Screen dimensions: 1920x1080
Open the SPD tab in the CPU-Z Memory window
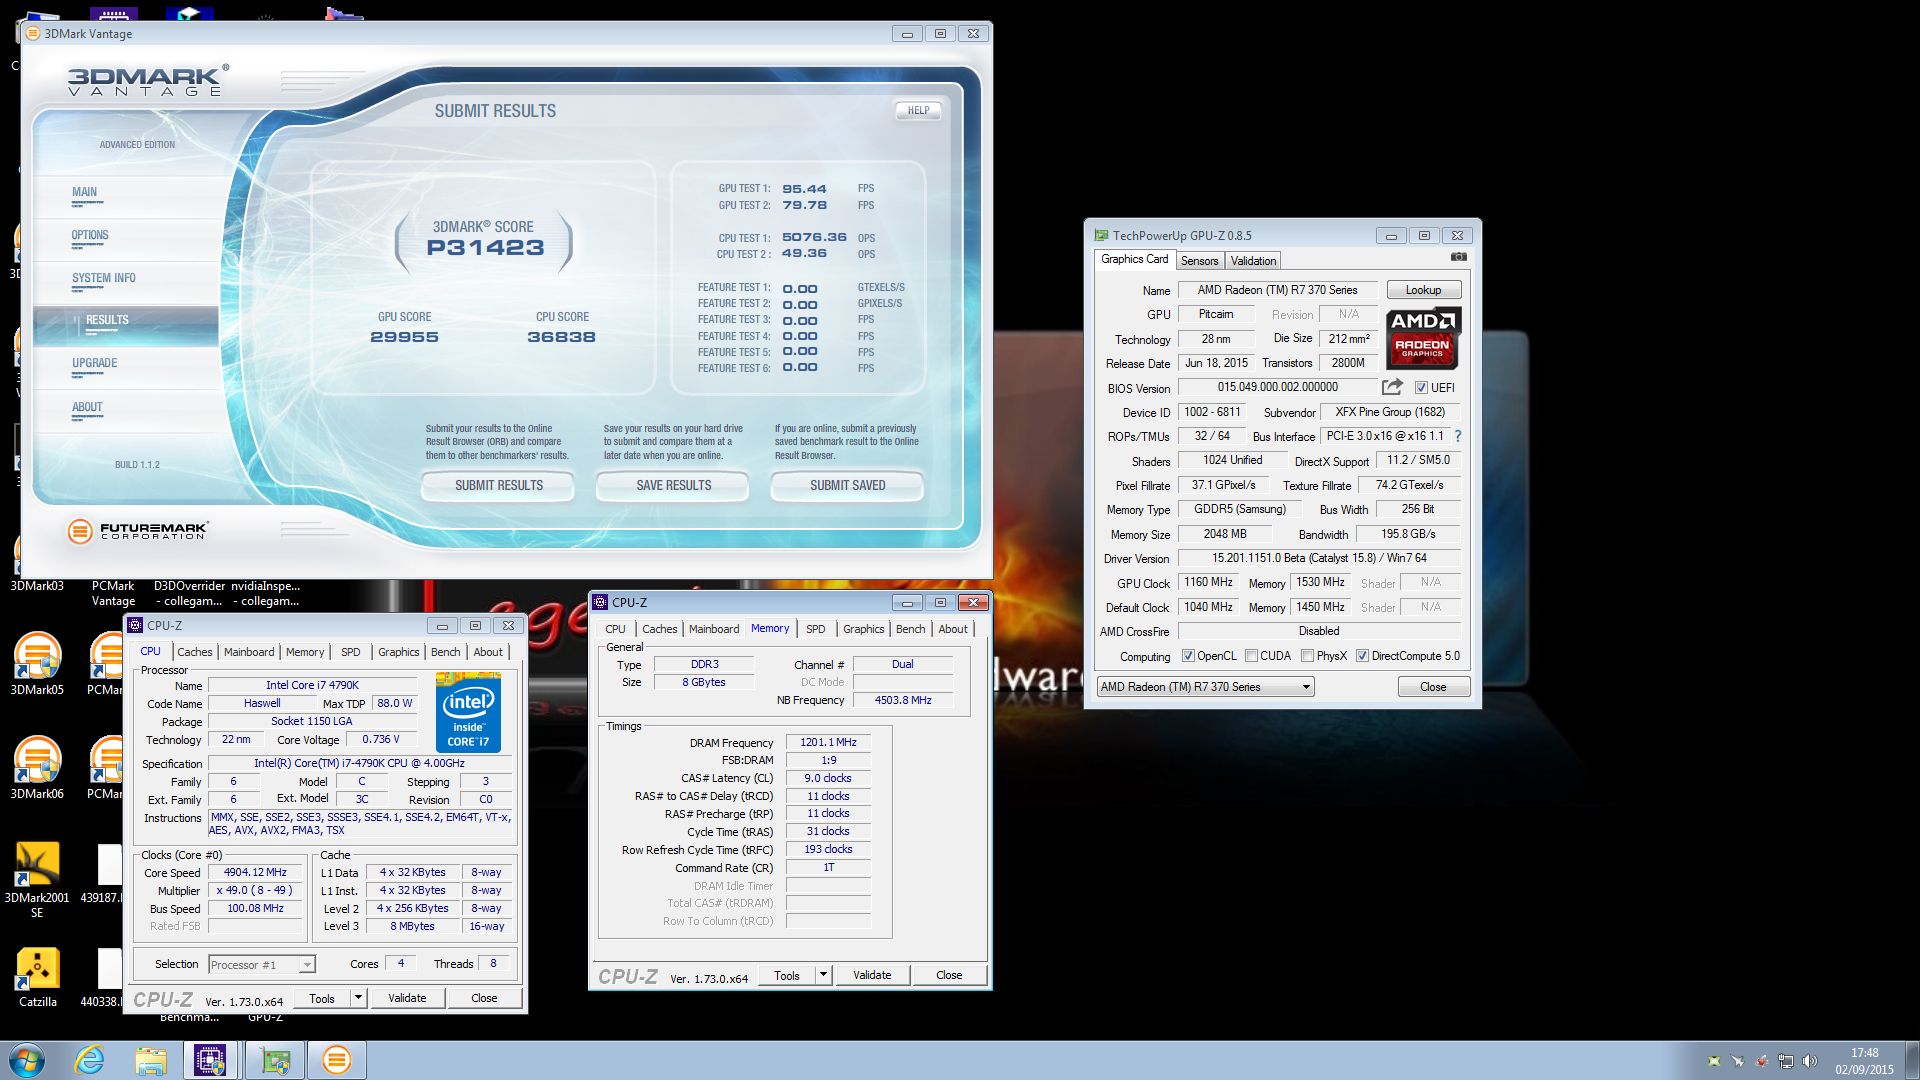[816, 629]
